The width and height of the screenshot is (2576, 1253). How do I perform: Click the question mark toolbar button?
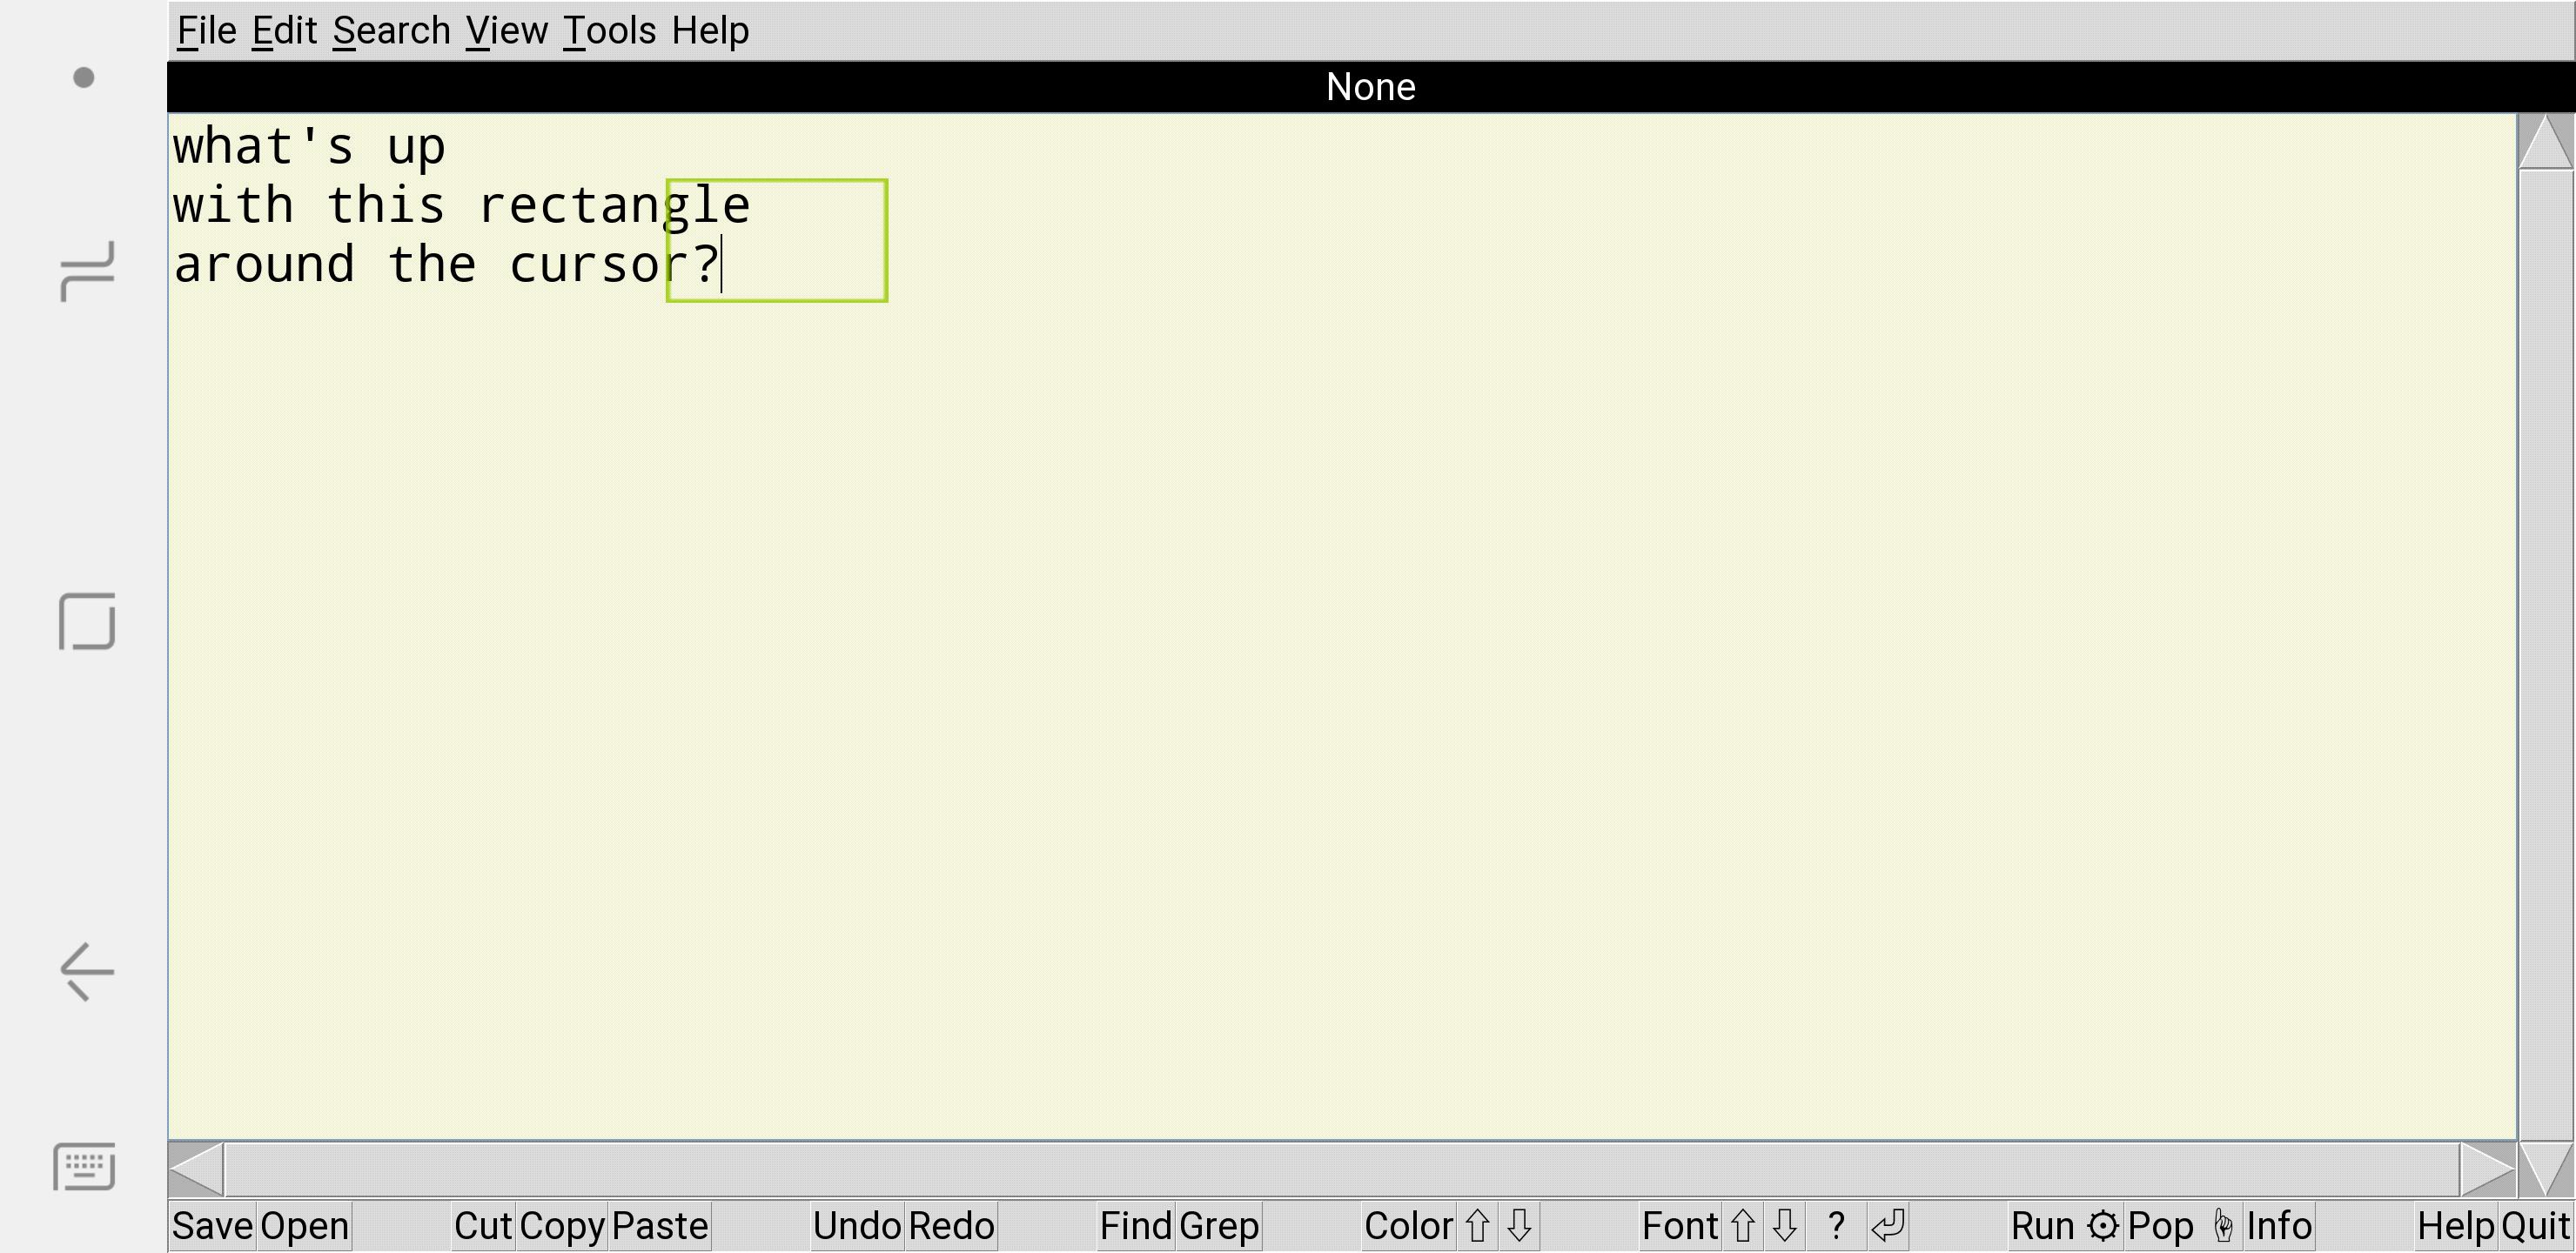point(1835,1226)
